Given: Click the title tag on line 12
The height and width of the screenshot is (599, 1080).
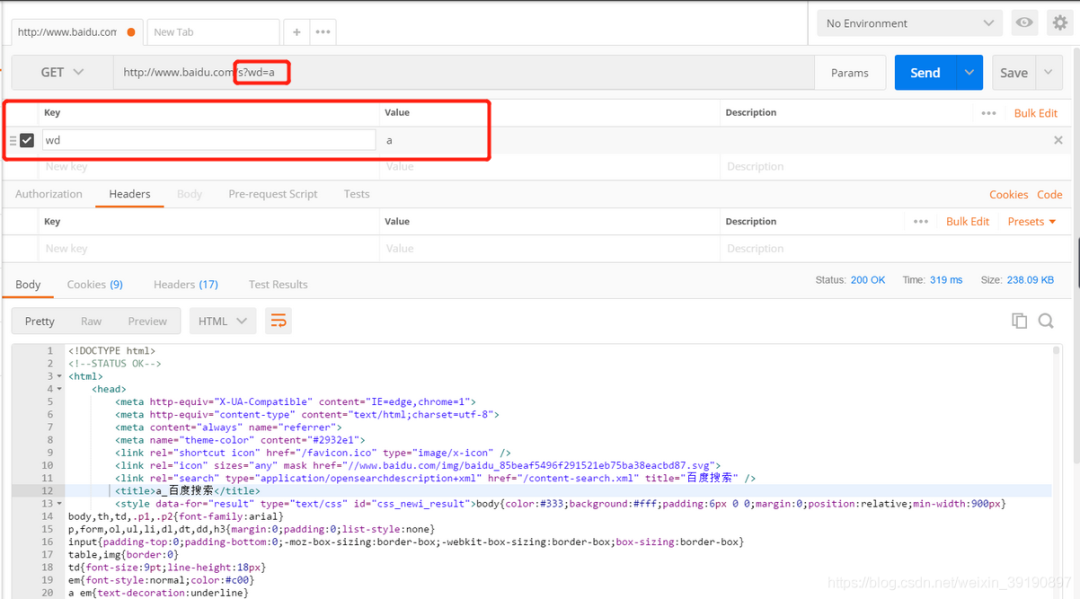Looking at the screenshot, I should pyautogui.click(x=187, y=491).
